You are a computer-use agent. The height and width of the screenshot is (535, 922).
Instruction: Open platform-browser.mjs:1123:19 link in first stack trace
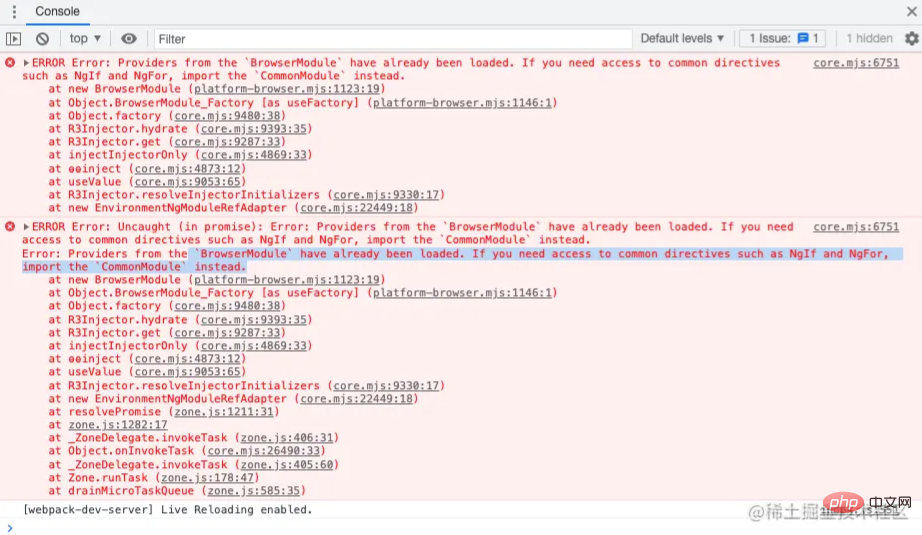click(x=287, y=89)
